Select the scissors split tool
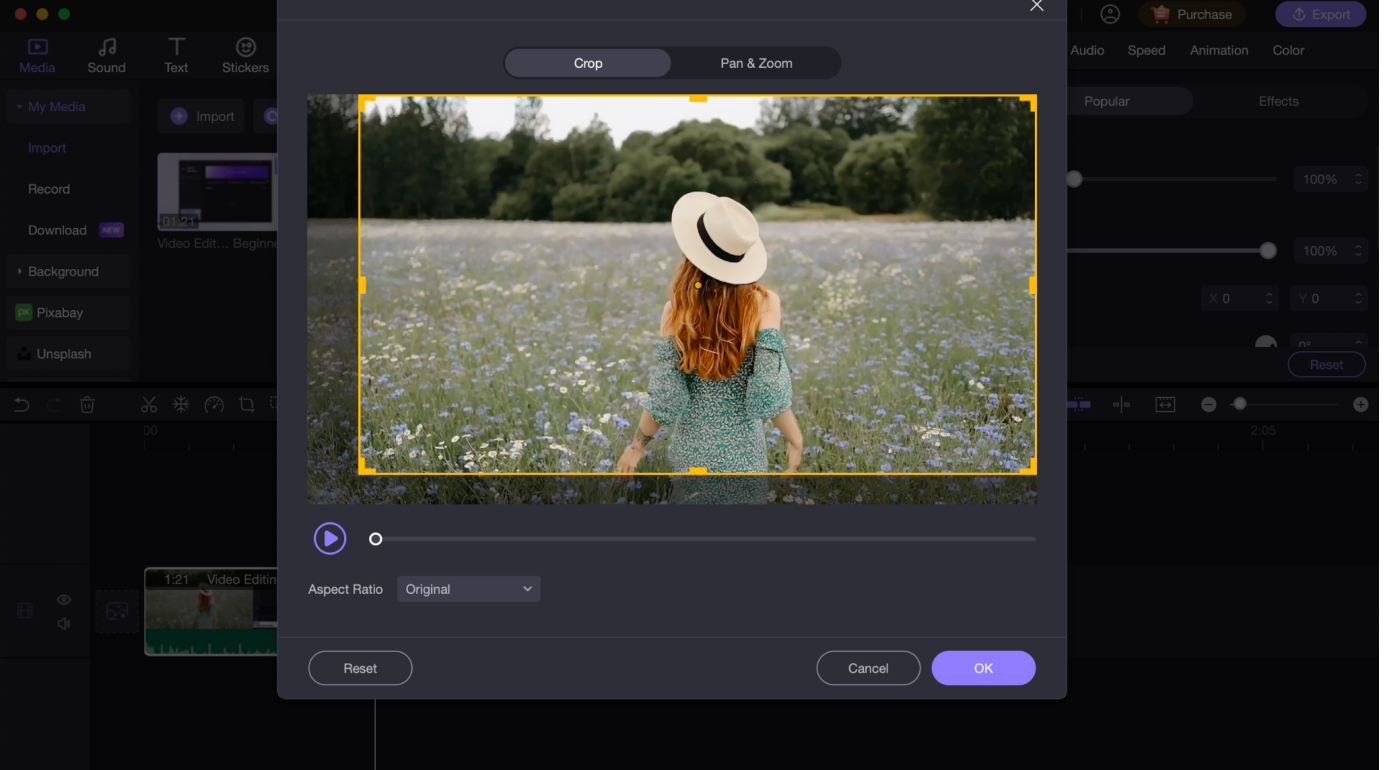This screenshot has width=1384, height=770. click(x=149, y=405)
